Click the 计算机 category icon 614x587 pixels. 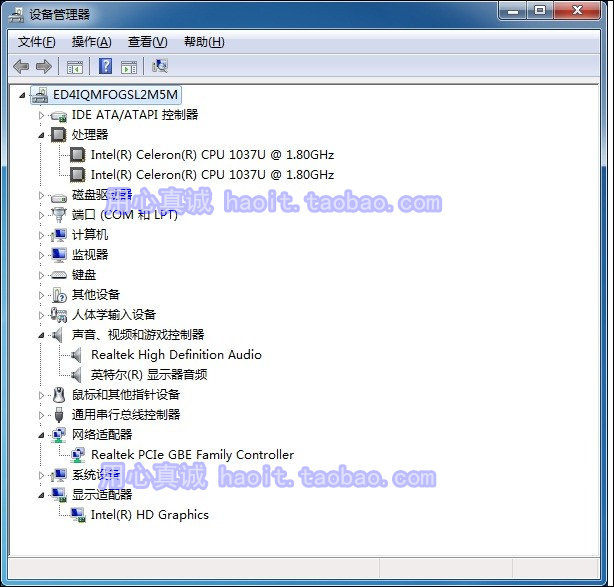click(x=59, y=235)
